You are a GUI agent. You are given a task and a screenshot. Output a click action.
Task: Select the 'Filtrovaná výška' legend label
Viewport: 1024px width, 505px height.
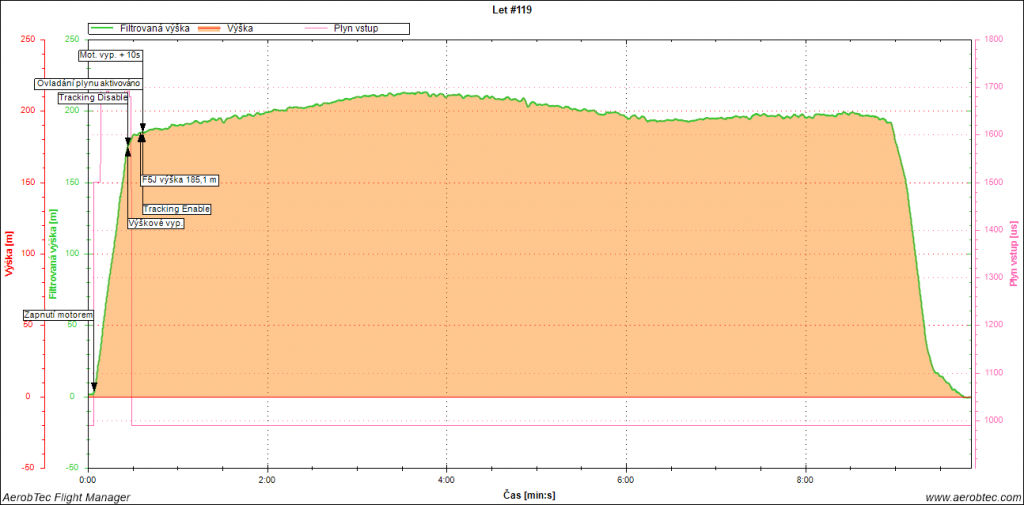click(155, 29)
